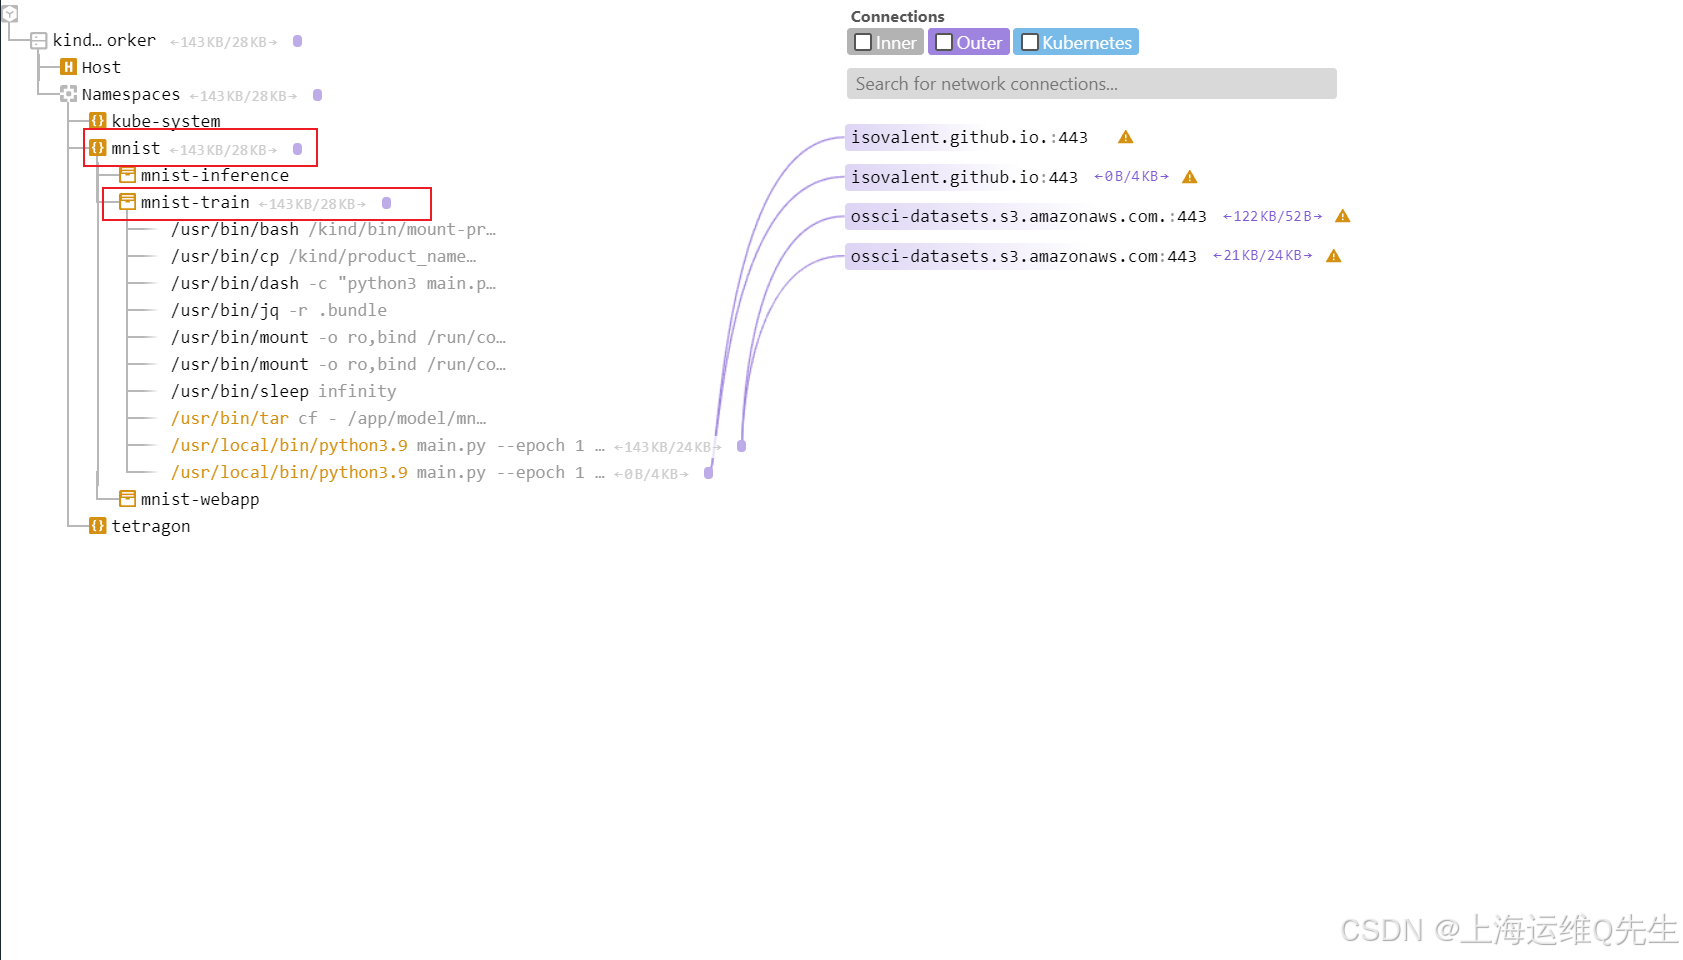The height and width of the screenshot is (960, 1683).
Task: Click the 143KB/28KB label beside kind...orker
Action: tap(224, 42)
